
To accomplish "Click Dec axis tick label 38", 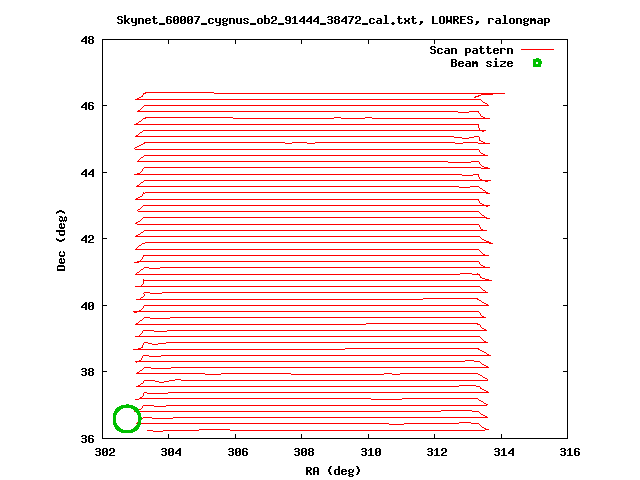I will click(x=88, y=372).
